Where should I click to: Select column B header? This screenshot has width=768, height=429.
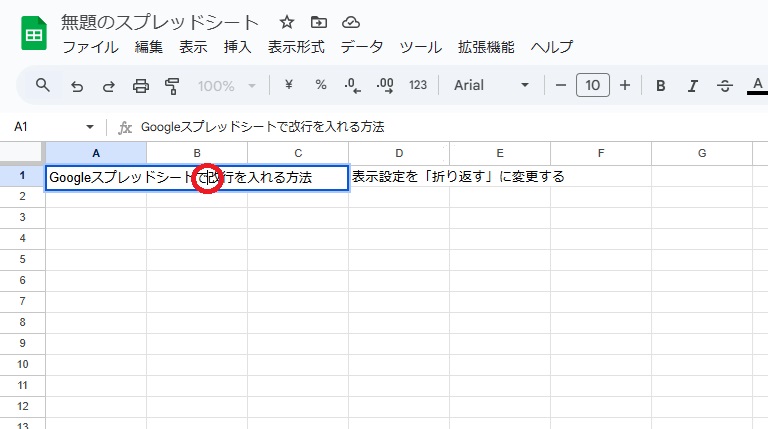click(x=197, y=153)
